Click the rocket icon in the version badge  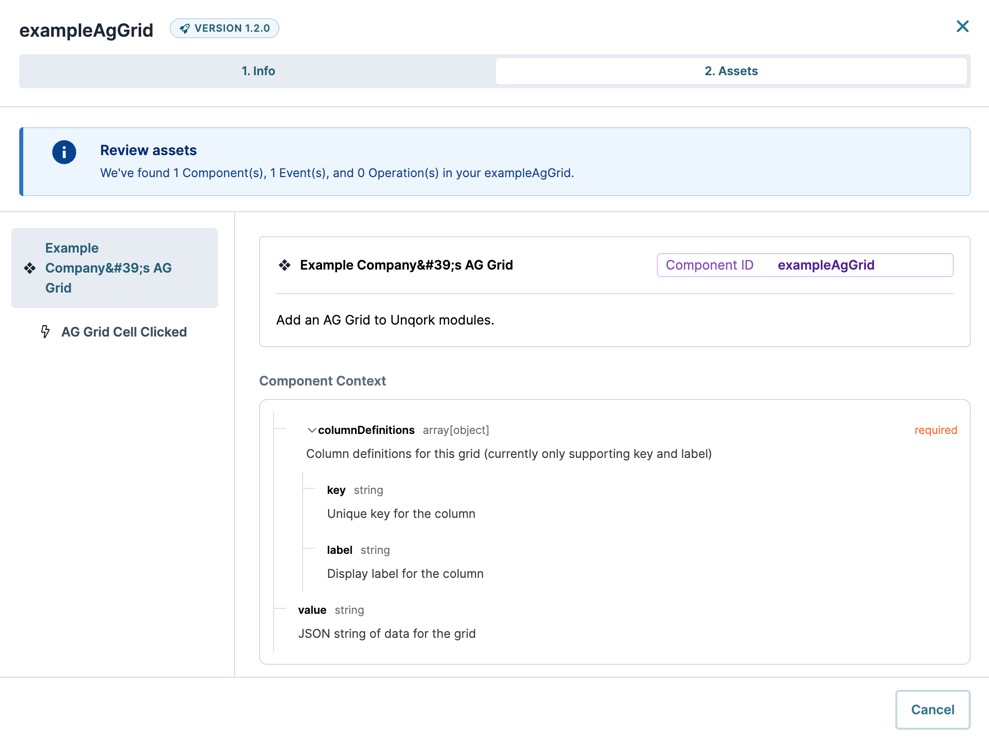pyautogui.click(x=185, y=28)
